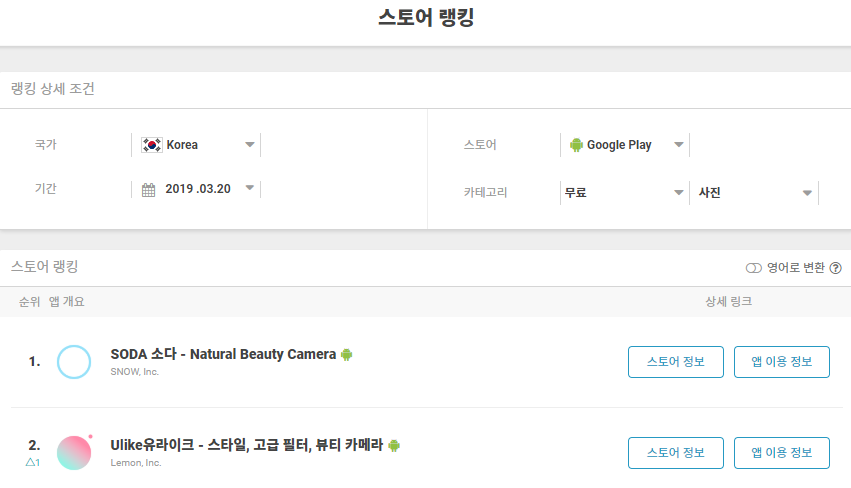Expand the Google Play store dropdown
The width and height of the screenshot is (851, 488).
[x=625, y=145]
